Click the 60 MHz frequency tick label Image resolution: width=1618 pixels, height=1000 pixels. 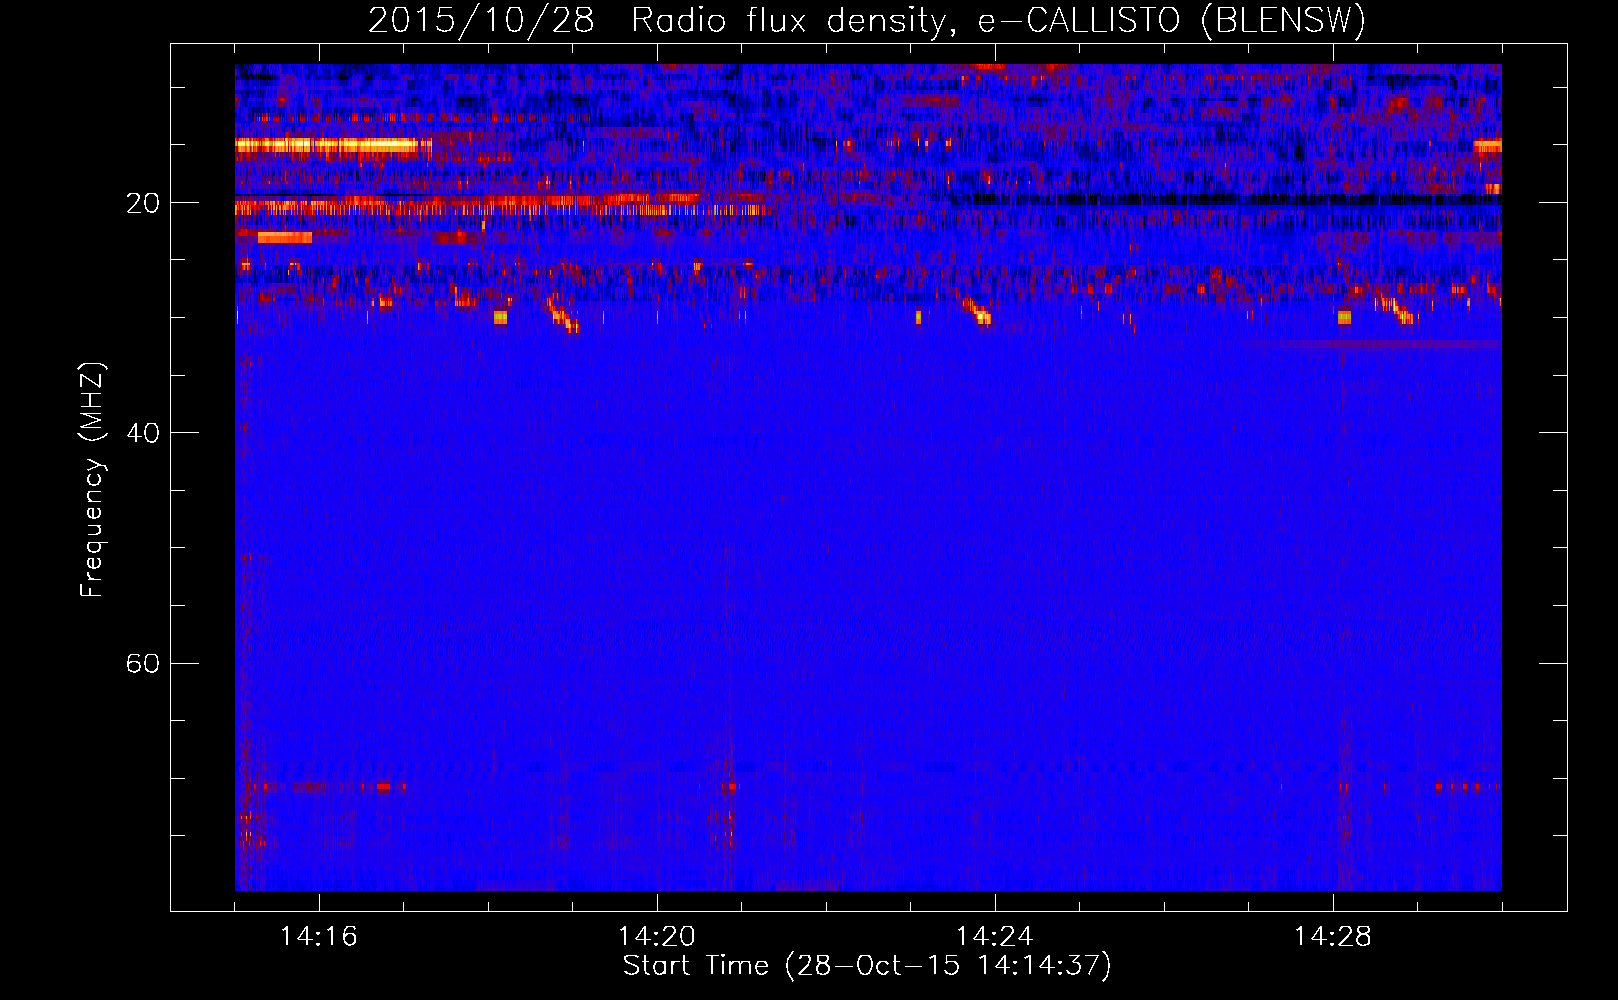tap(143, 663)
